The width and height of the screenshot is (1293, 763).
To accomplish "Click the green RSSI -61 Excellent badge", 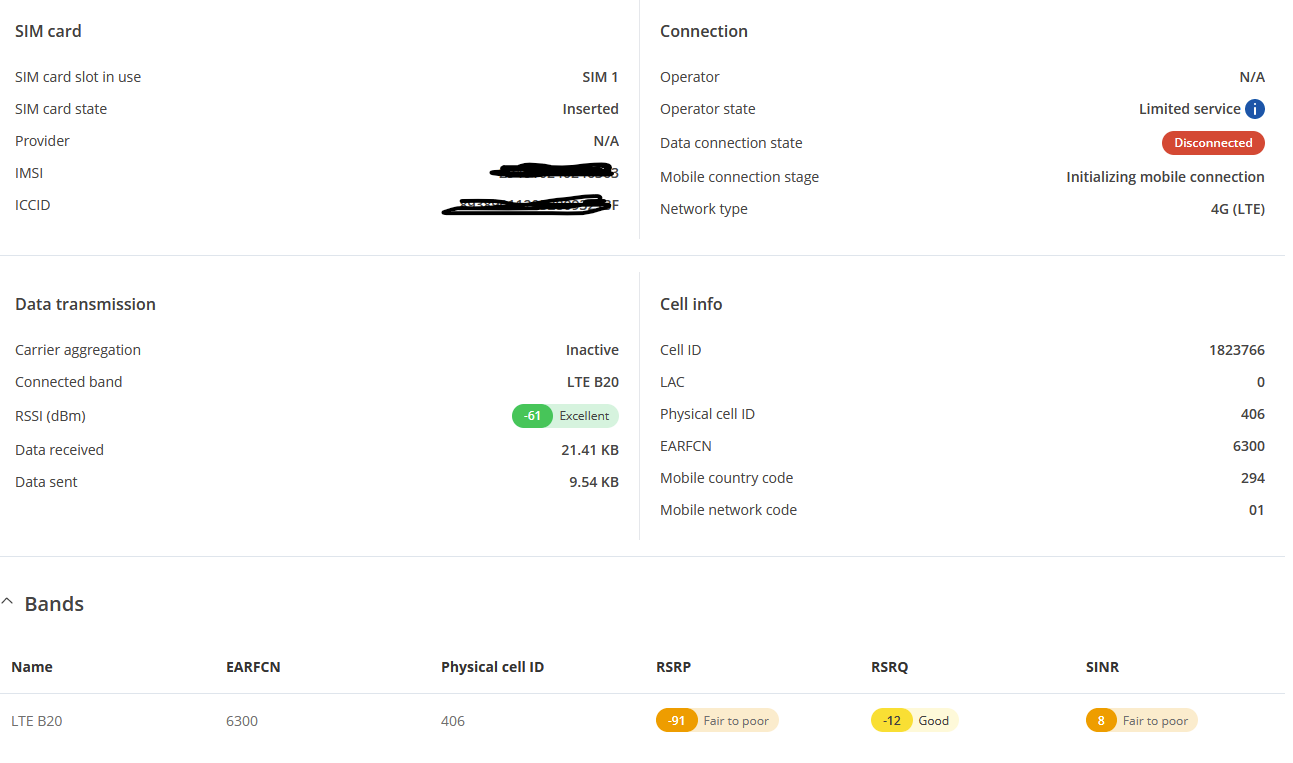I will [565, 416].
